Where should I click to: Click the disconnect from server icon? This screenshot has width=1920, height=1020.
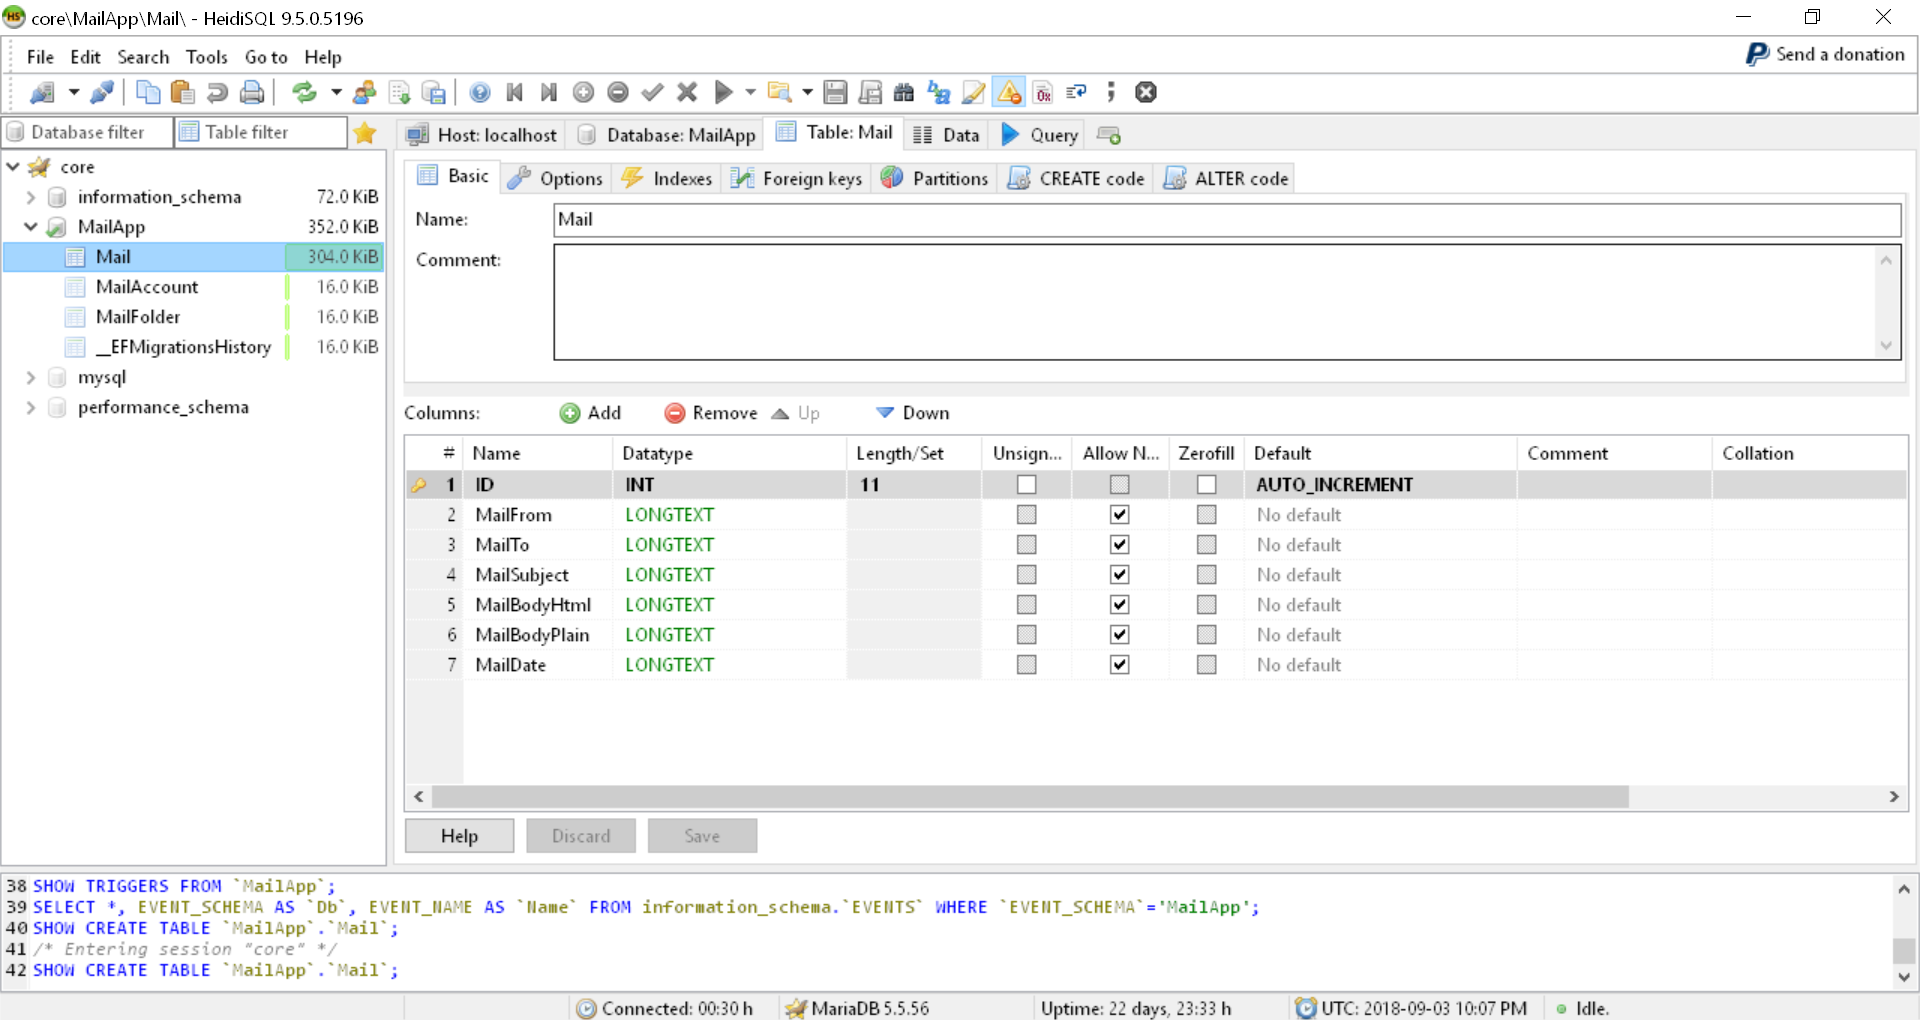[101, 93]
